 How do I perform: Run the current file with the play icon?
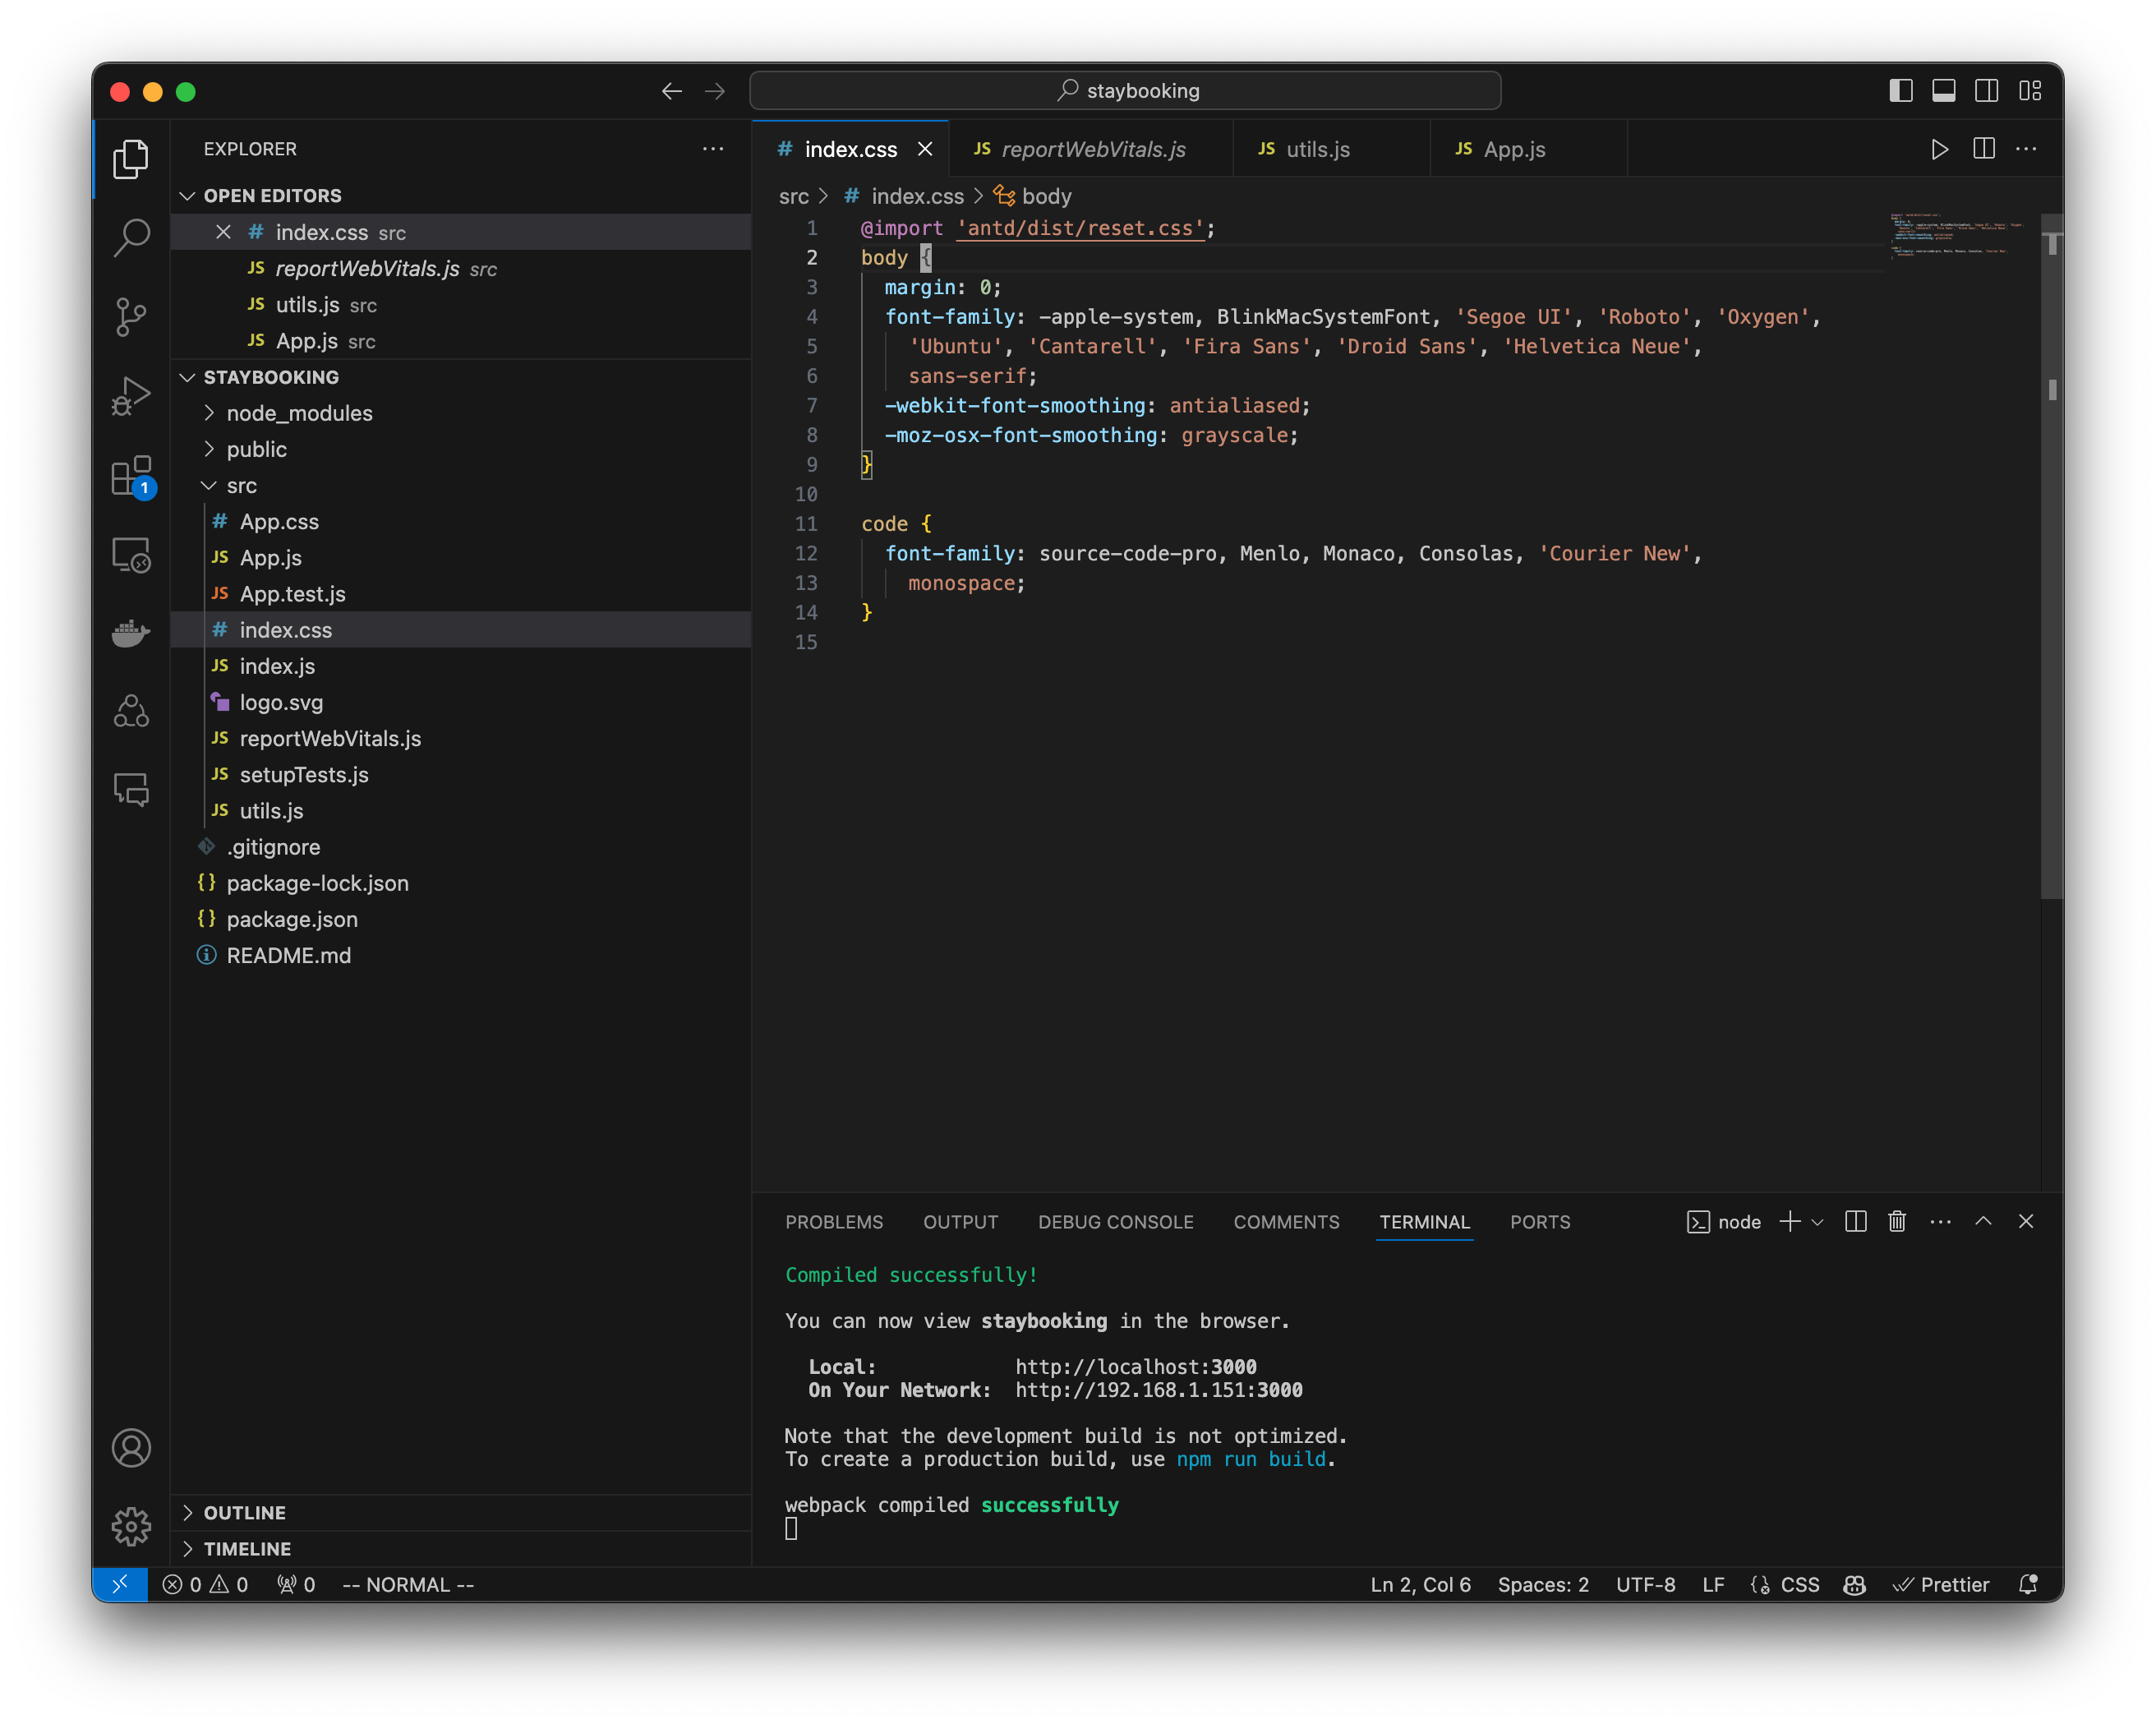coord(1940,149)
